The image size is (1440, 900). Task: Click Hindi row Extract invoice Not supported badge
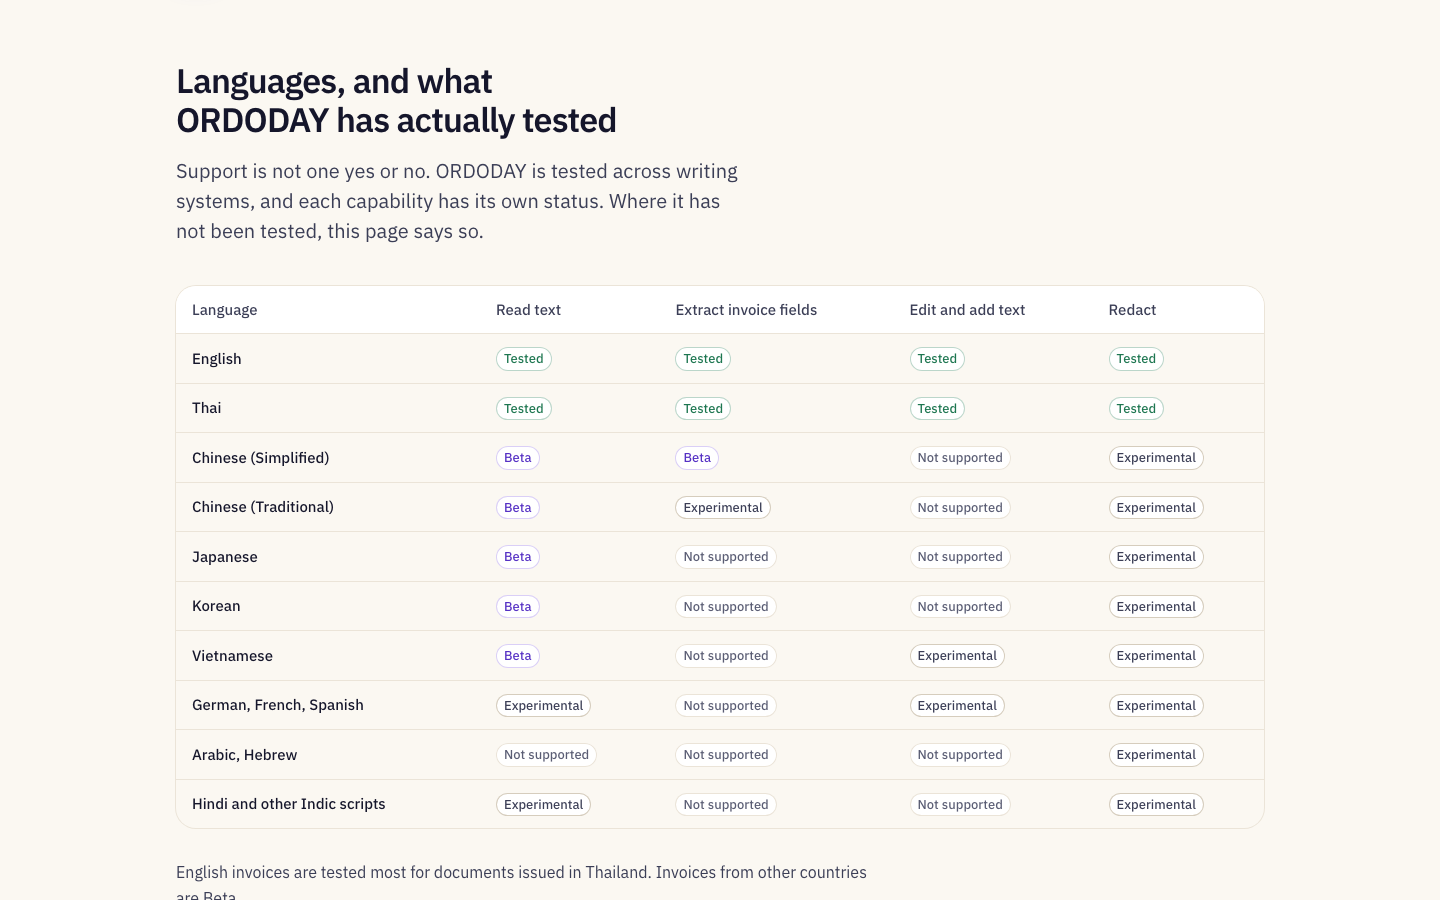[726, 804]
